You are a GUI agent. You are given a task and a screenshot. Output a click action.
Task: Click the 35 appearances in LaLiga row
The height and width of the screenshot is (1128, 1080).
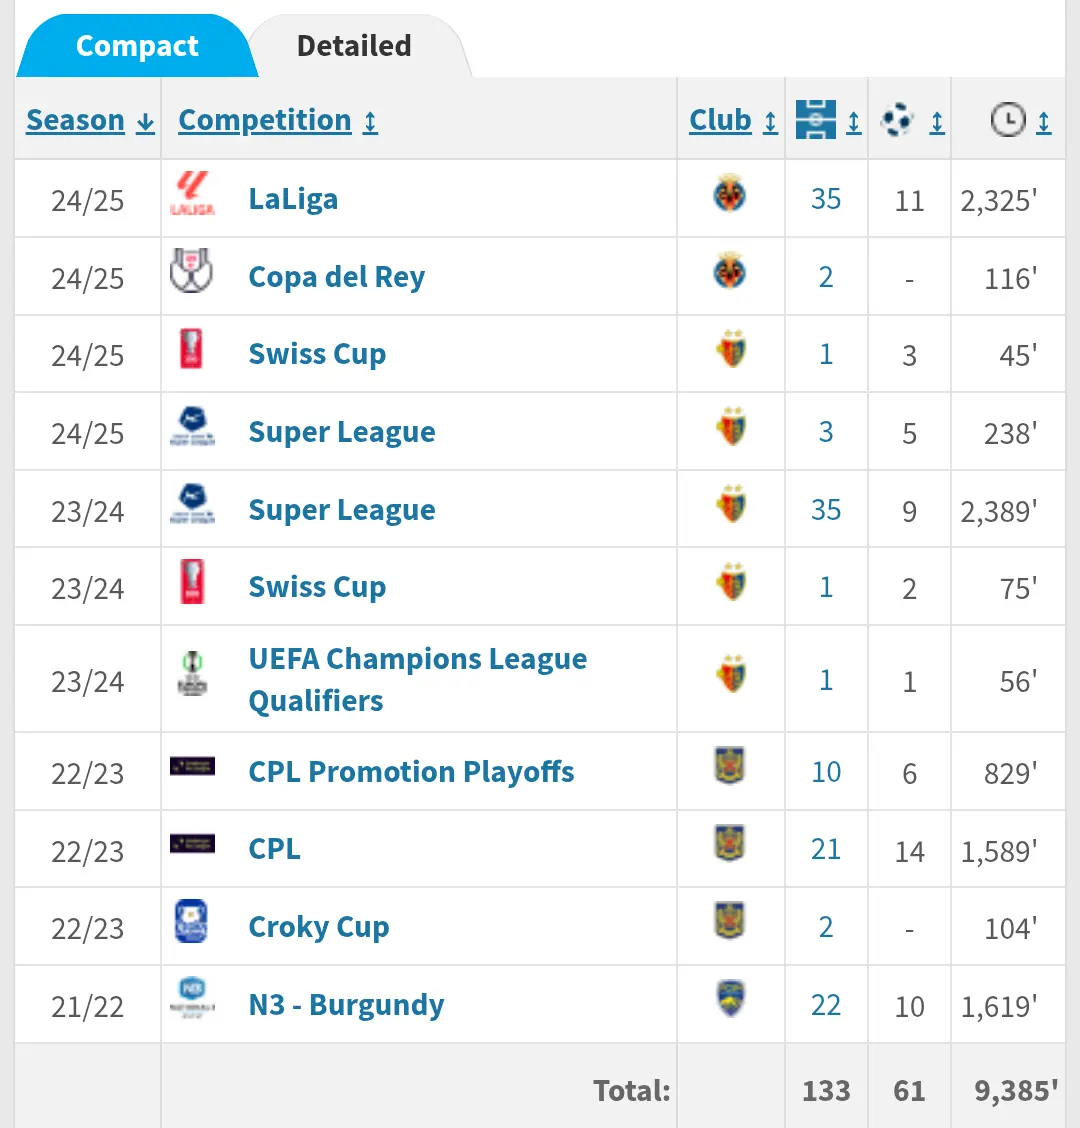pyautogui.click(x=826, y=199)
